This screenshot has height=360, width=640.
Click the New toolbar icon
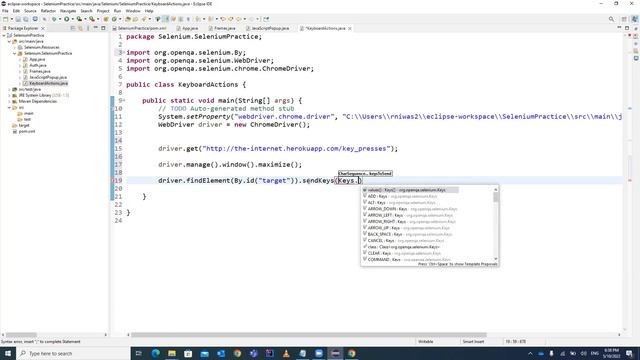pos(5,19)
